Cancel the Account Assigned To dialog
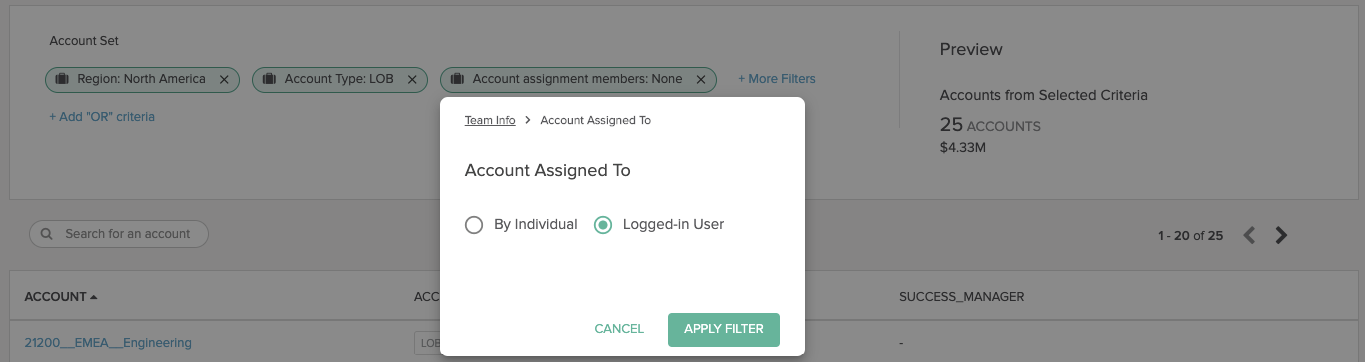This screenshot has width=1365, height=362. [619, 329]
